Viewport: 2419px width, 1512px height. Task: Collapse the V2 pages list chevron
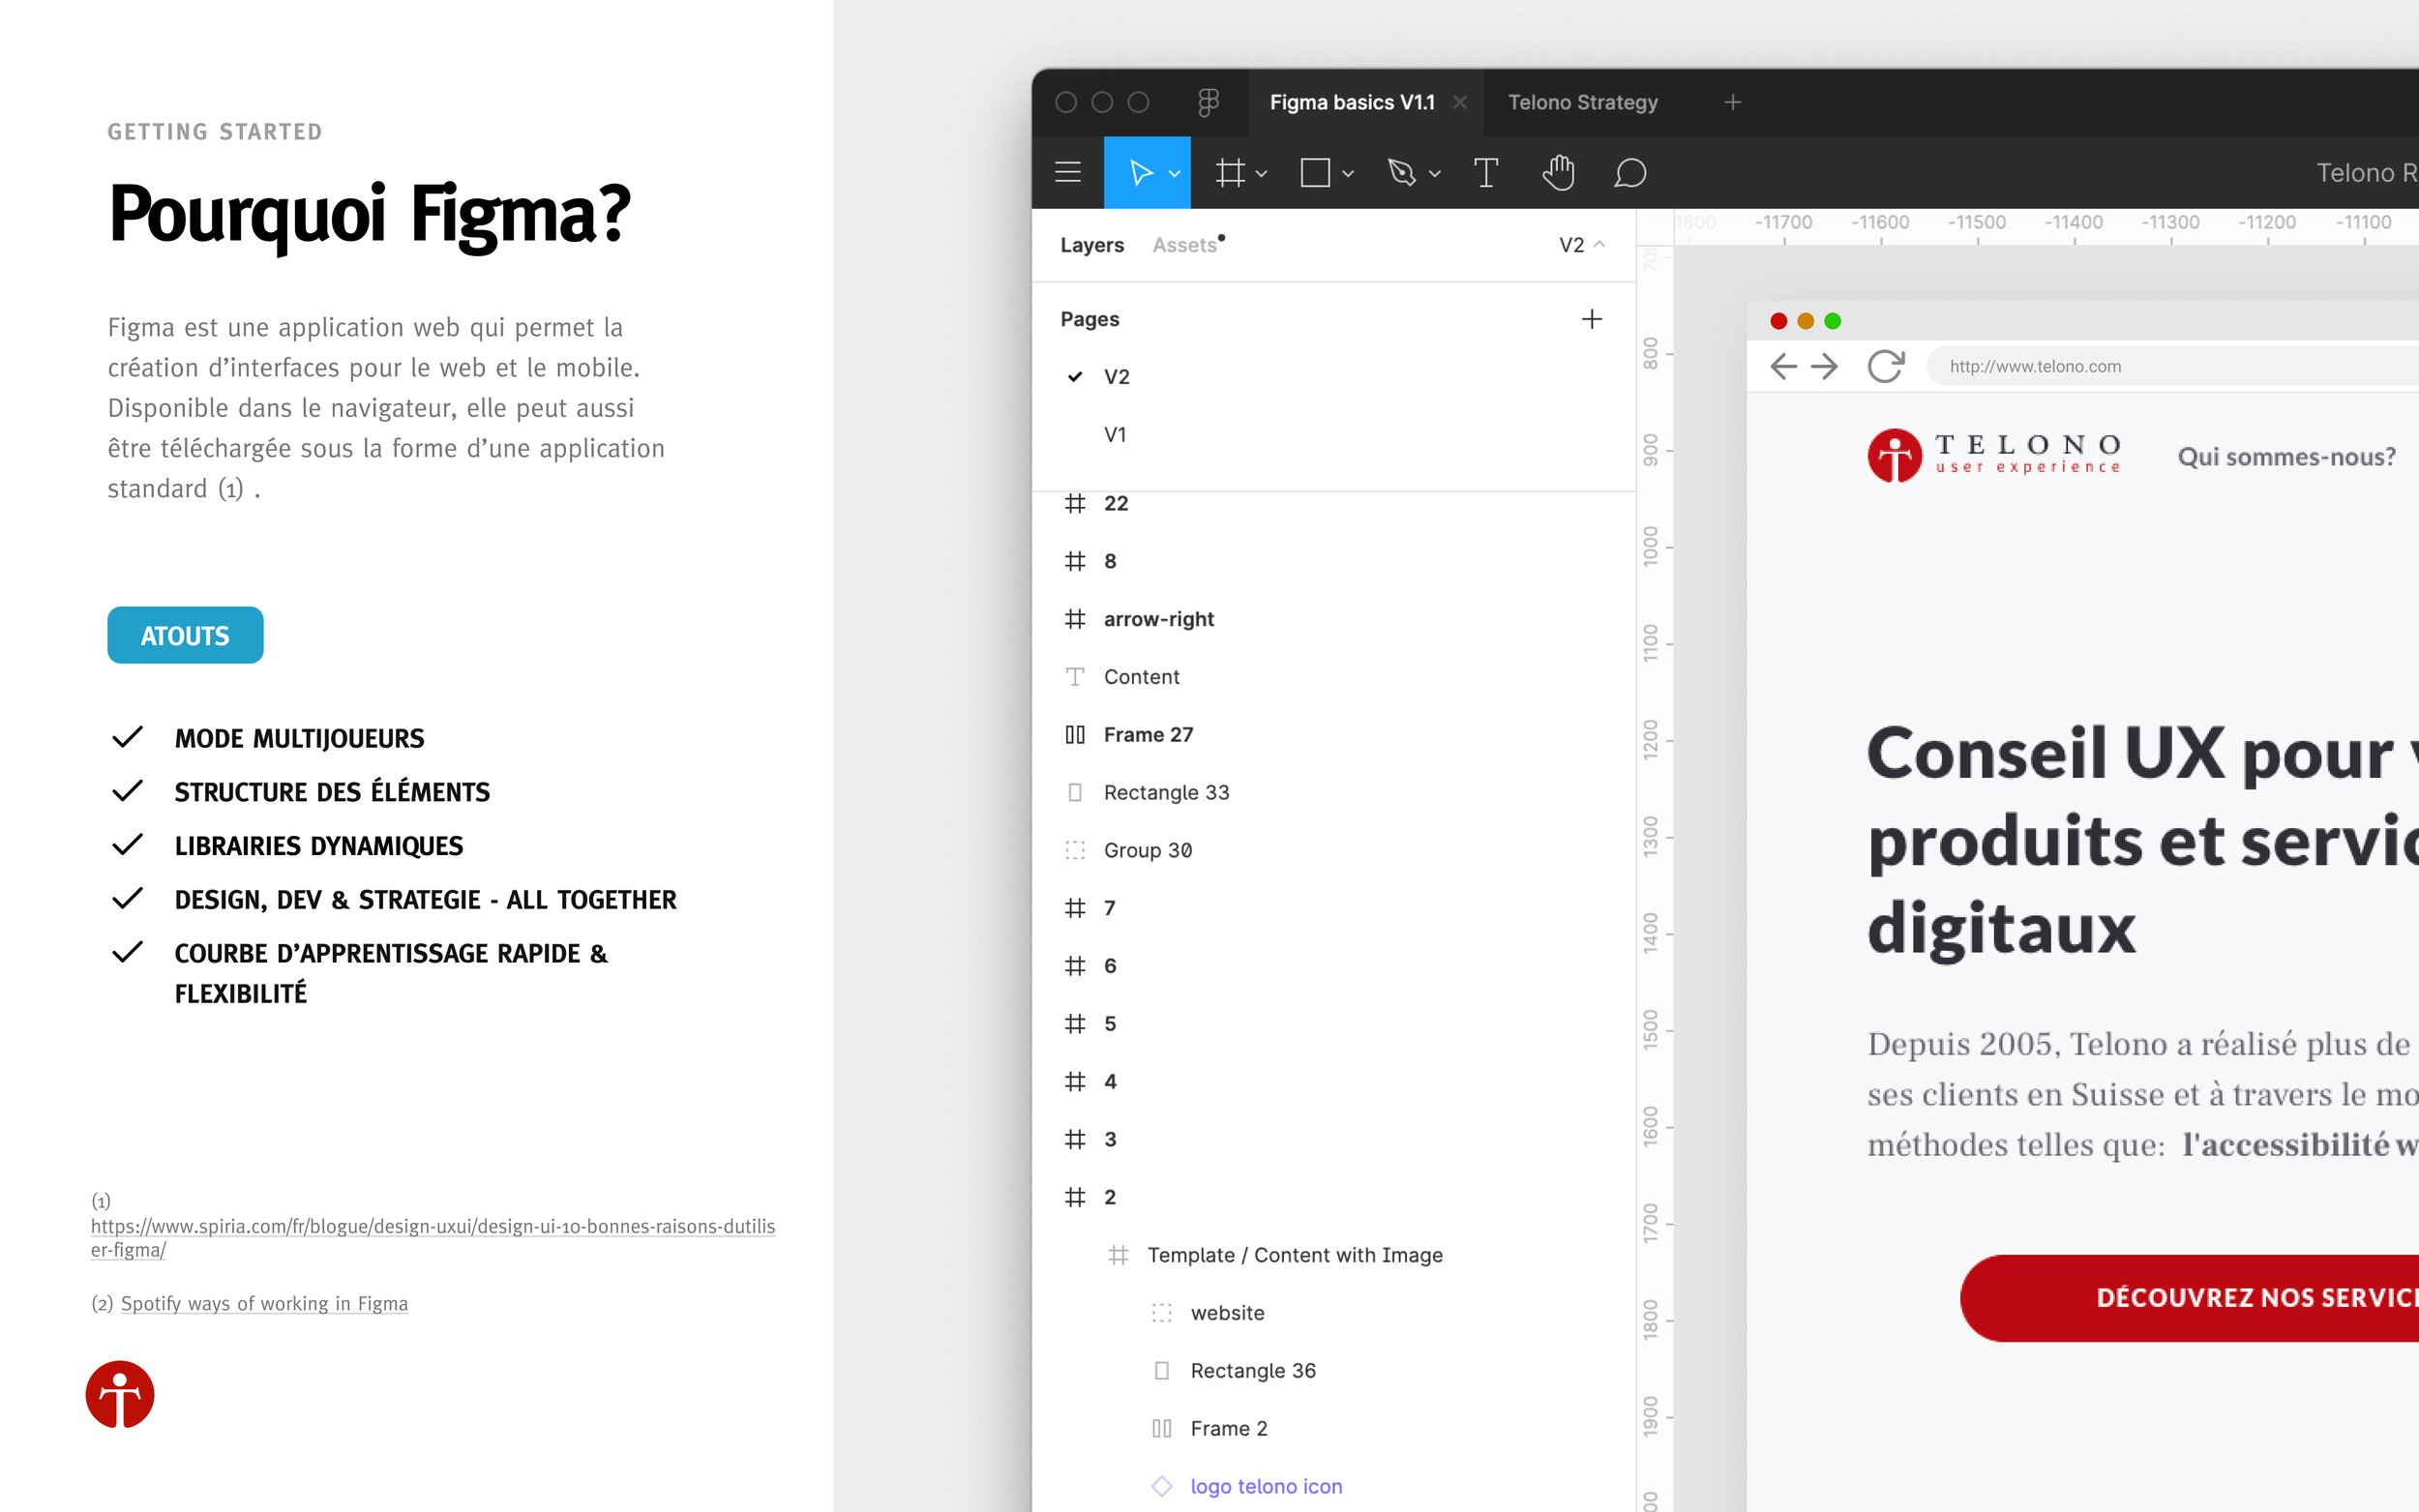[1598, 244]
